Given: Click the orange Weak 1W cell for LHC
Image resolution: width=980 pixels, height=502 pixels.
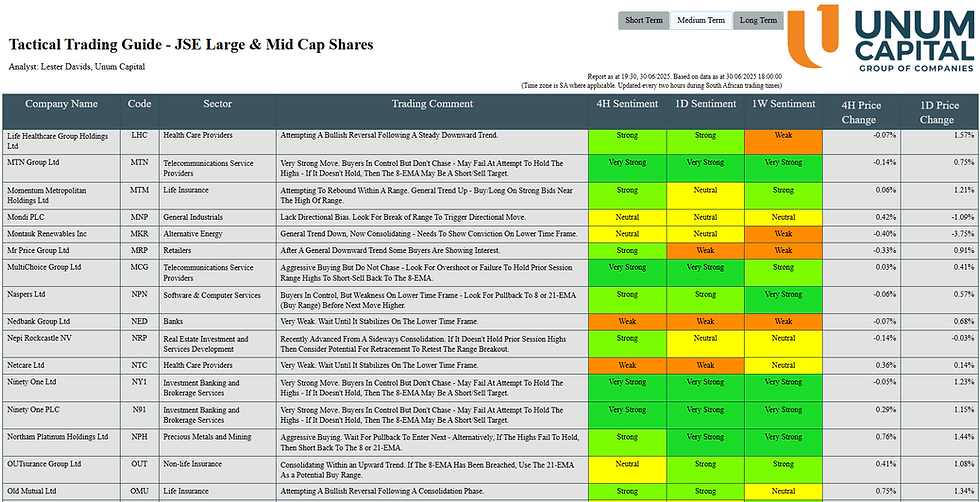Looking at the screenshot, I should 783,141.
